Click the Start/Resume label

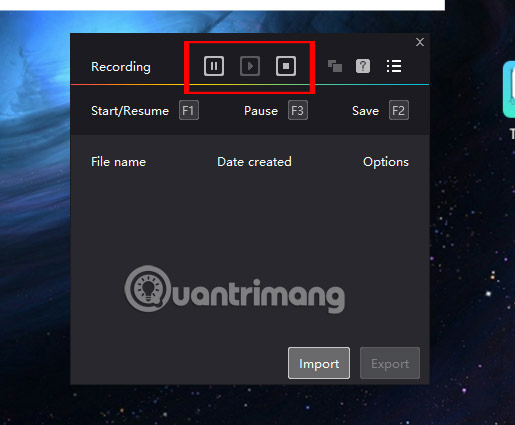coord(130,111)
